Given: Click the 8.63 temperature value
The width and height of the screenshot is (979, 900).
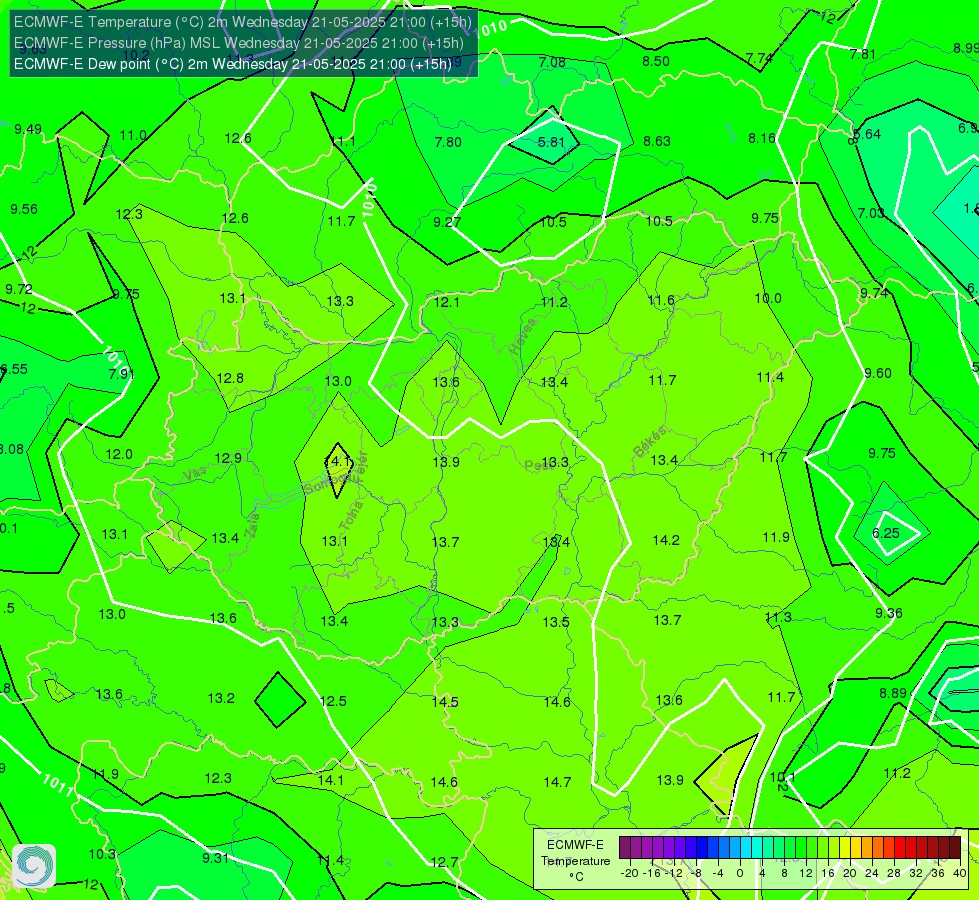Looking at the screenshot, I should [657, 142].
